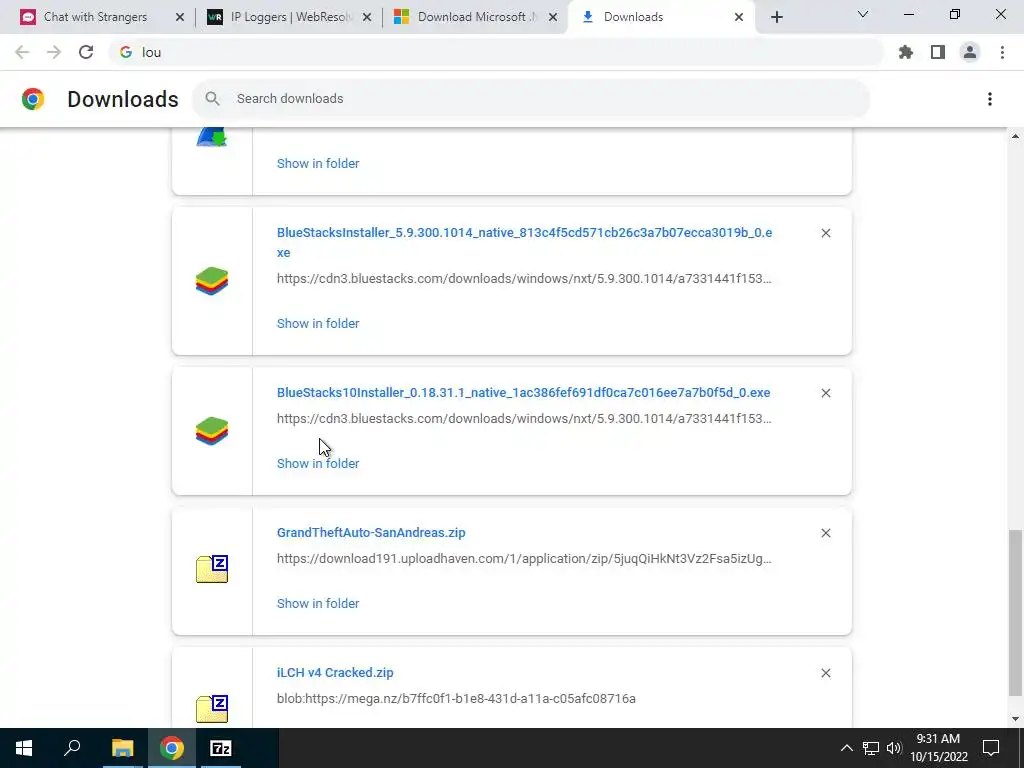Screen dimensions: 1024x768
Task: Open the Windows notification center
Action: pos(991,748)
